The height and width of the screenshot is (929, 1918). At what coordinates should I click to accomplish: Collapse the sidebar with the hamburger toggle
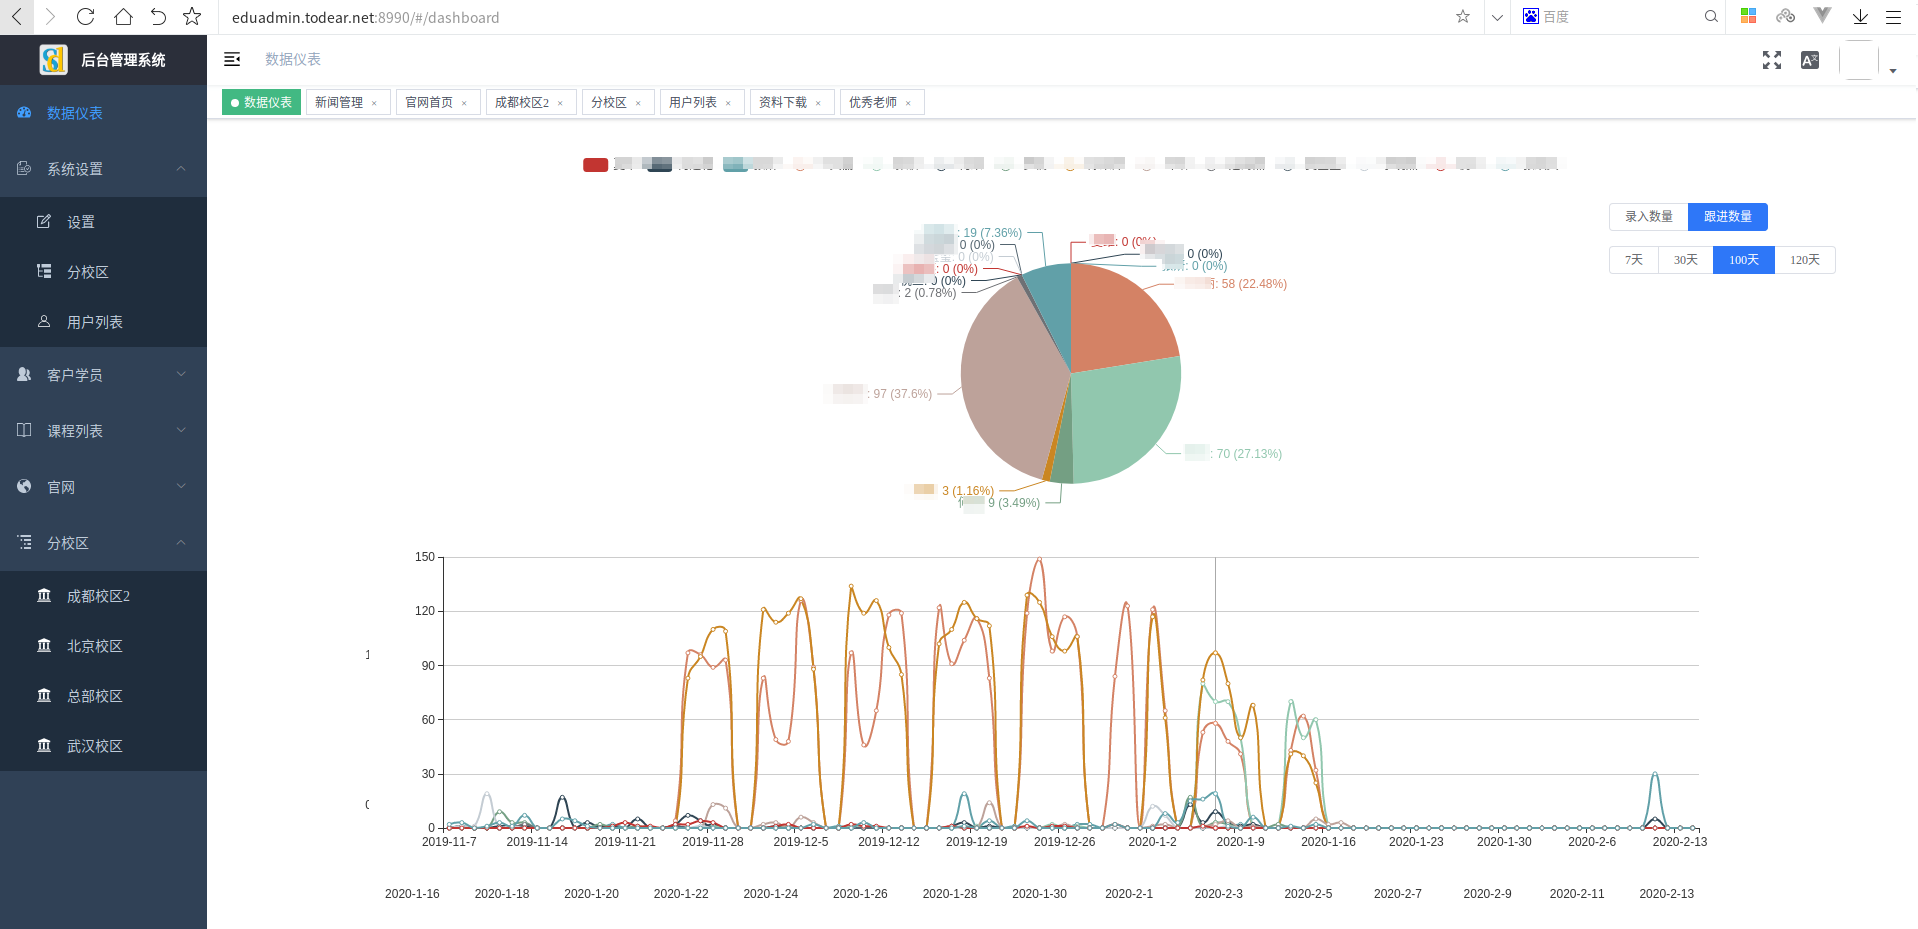pyautogui.click(x=232, y=60)
